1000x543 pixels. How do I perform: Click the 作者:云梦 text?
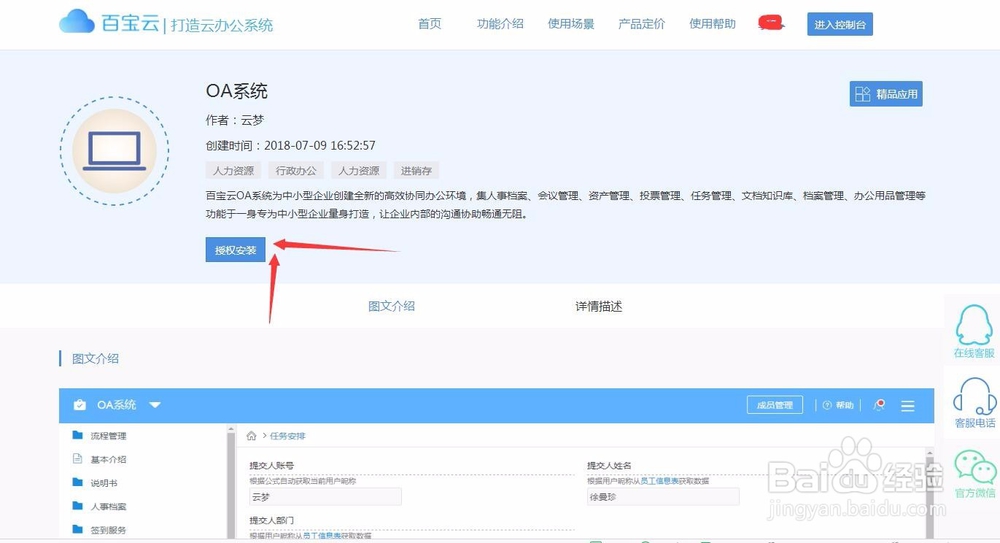click(235, 120)
